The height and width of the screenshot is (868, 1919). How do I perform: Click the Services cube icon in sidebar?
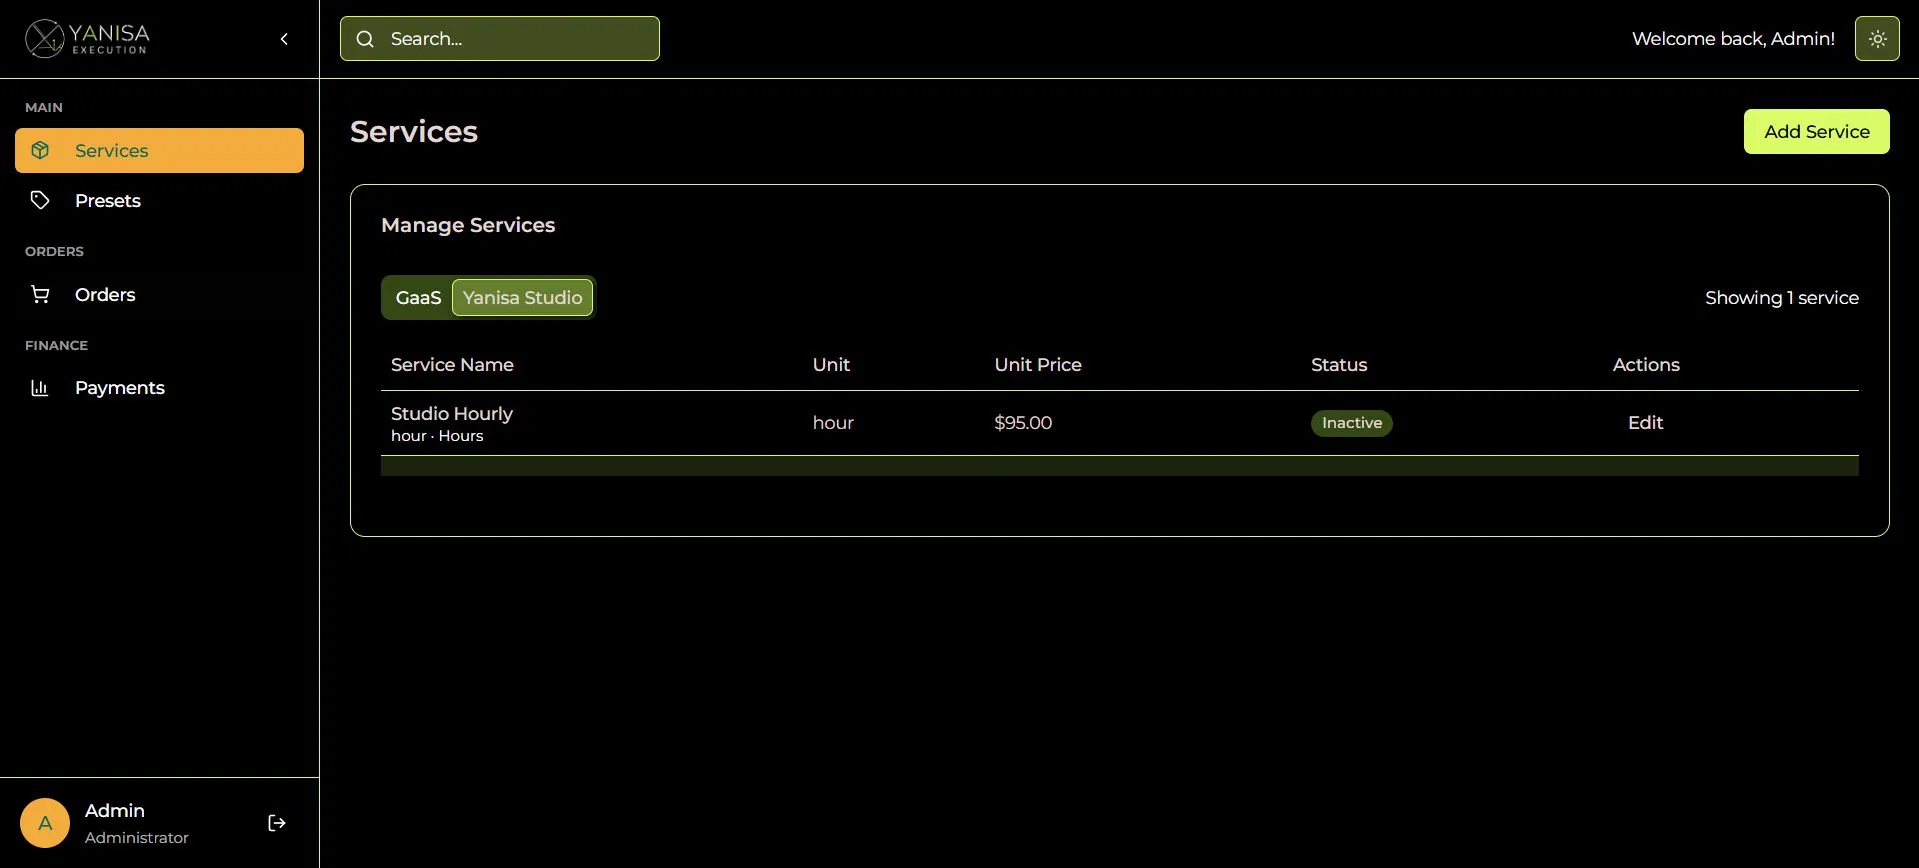tap(40, 150)
